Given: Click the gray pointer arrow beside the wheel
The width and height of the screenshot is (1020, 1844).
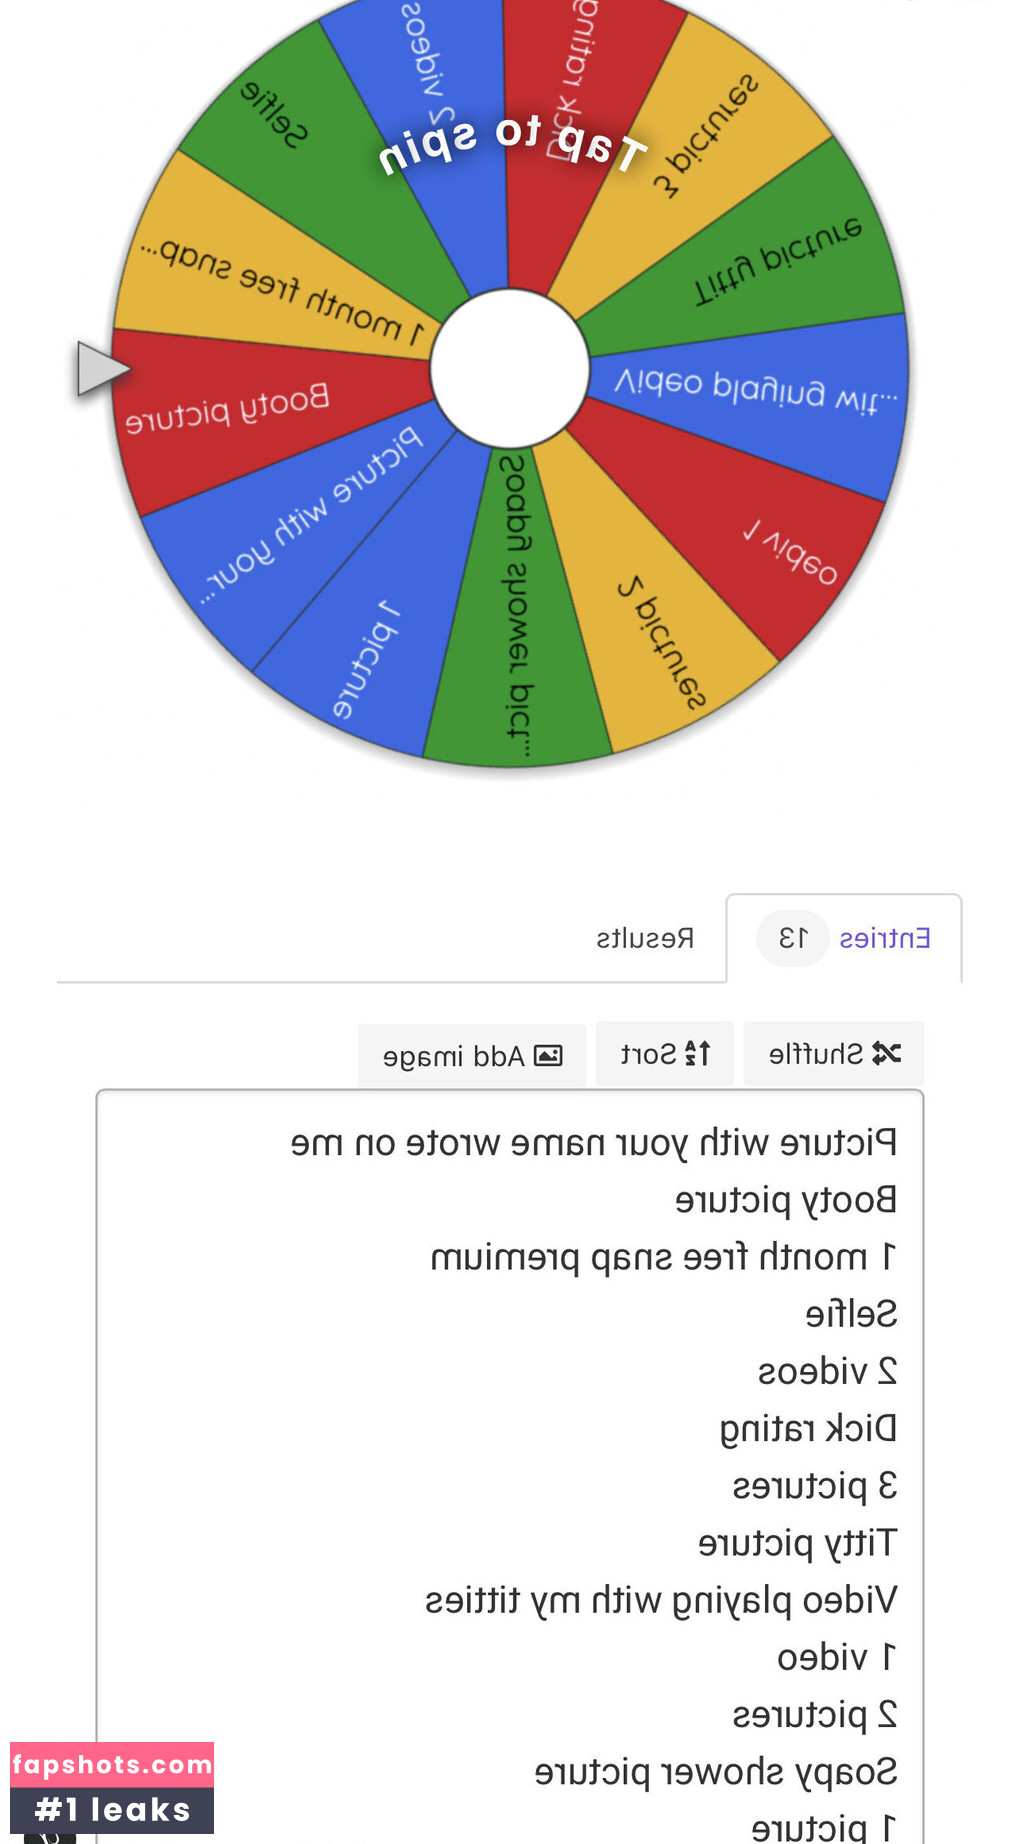Looking at the screenshot, I should tap(101, 368).
